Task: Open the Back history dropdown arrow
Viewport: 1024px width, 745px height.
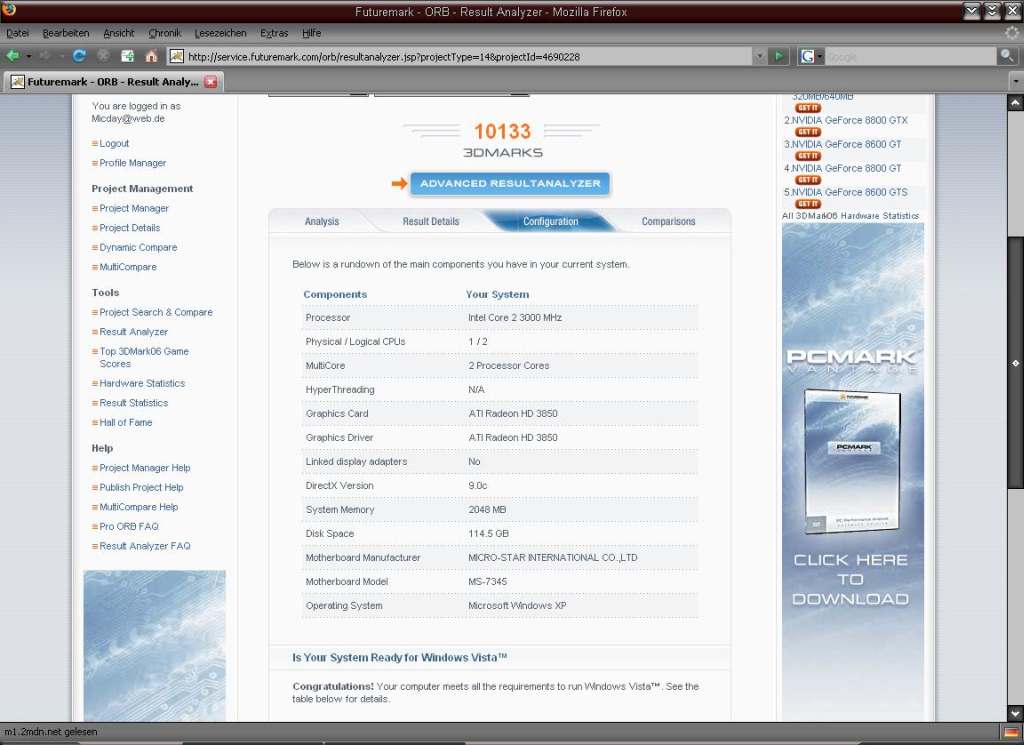Action: click(29, 57)
